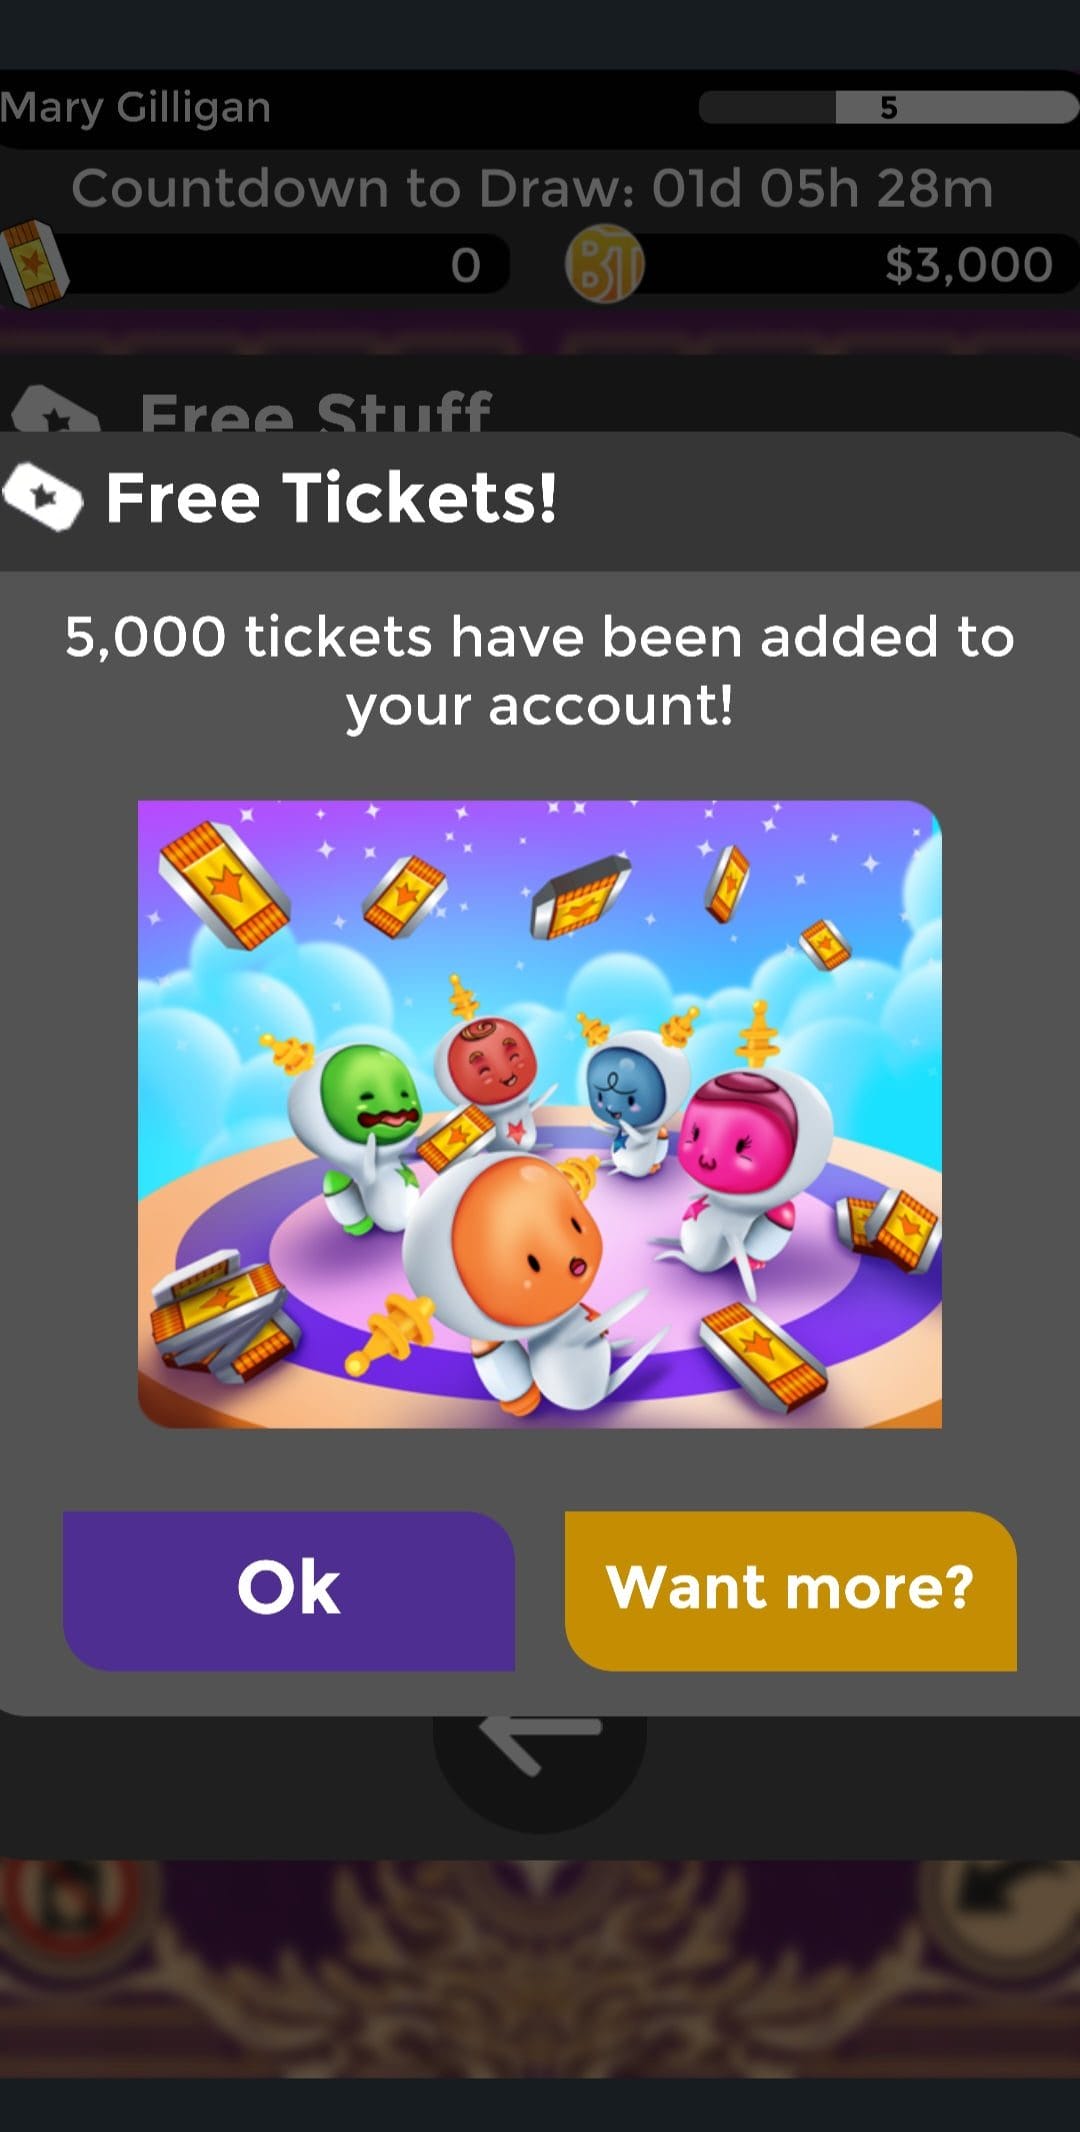Tap the purple Ok button
The image size is (1080, 2132).
[x=289, y=1590]
